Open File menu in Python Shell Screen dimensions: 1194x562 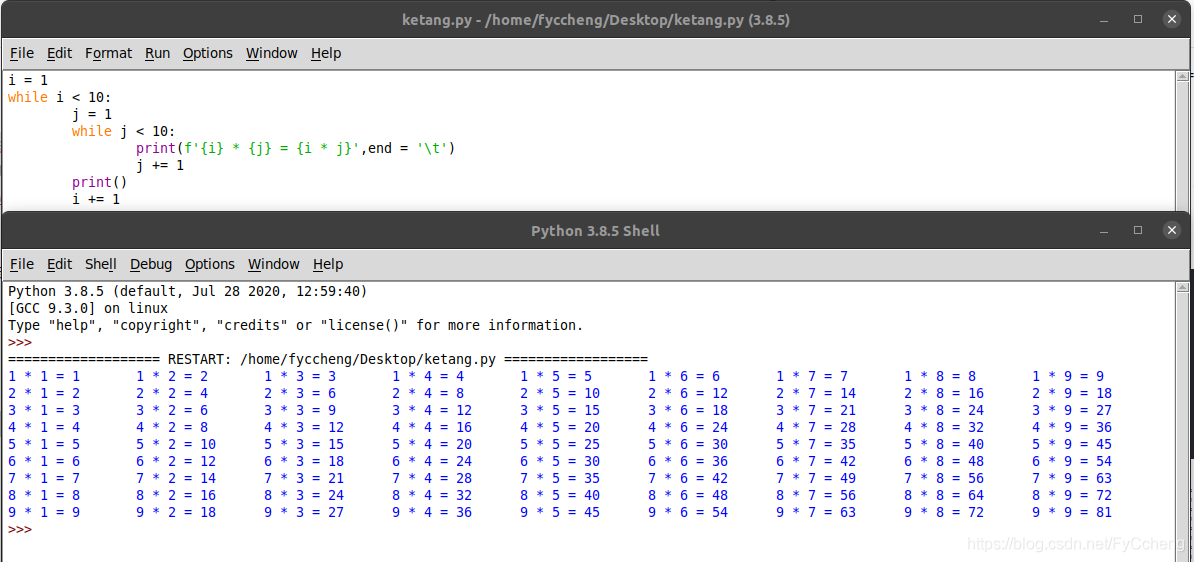(21, 264)
